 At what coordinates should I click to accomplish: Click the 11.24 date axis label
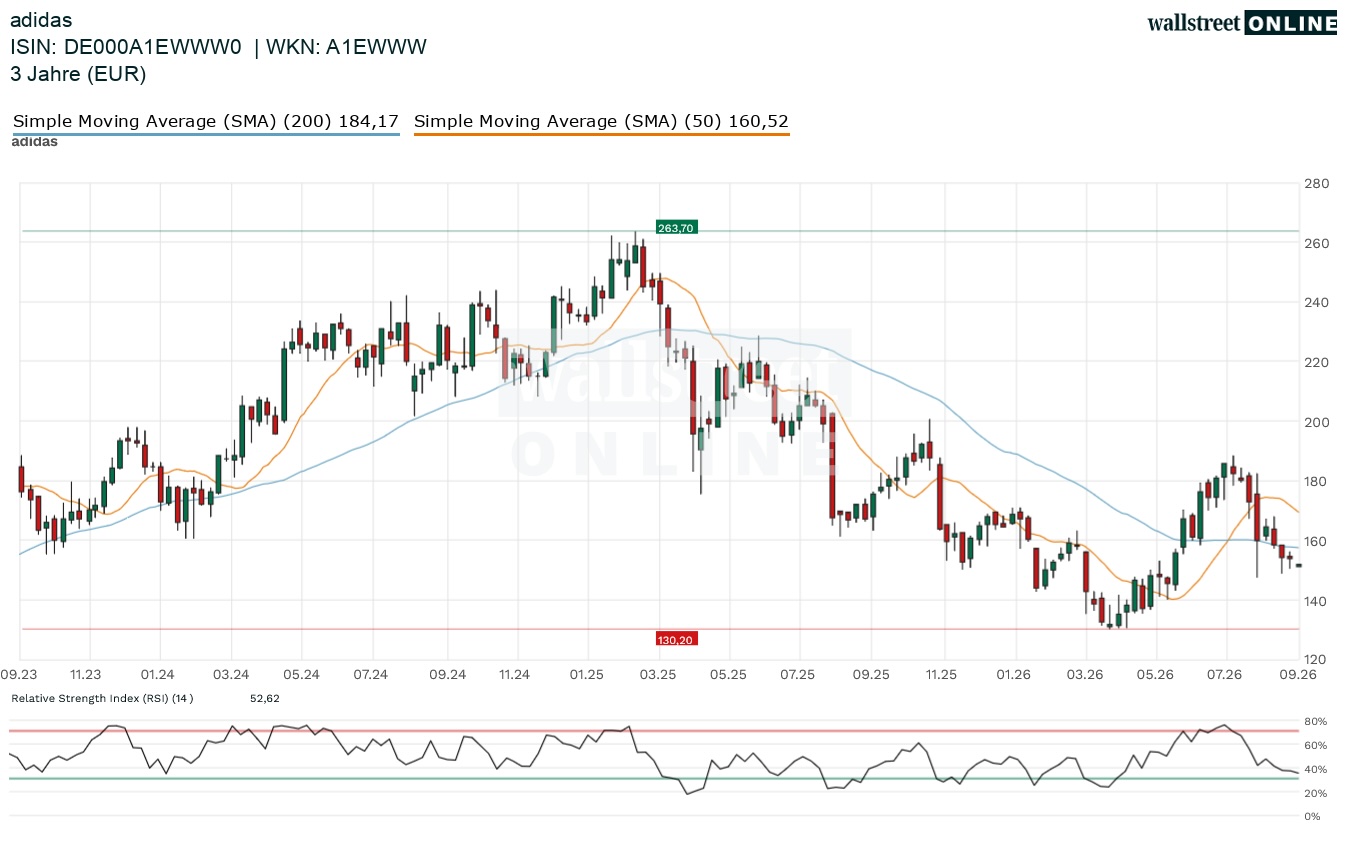[x=515, y=675]
